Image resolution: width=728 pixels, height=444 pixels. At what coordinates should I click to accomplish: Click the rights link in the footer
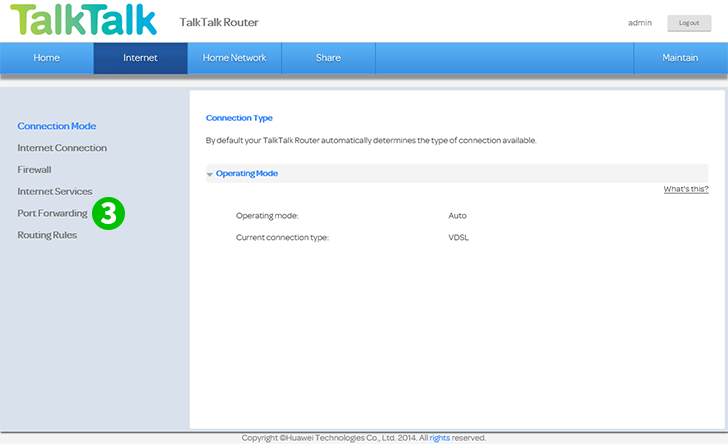[x=440, y=437]
